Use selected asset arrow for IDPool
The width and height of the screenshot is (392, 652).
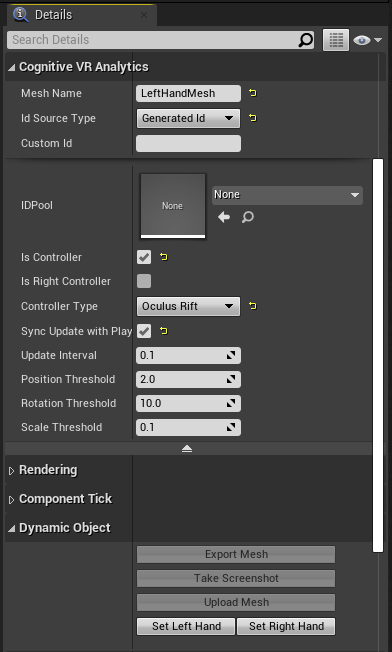(x=224, y=217)
